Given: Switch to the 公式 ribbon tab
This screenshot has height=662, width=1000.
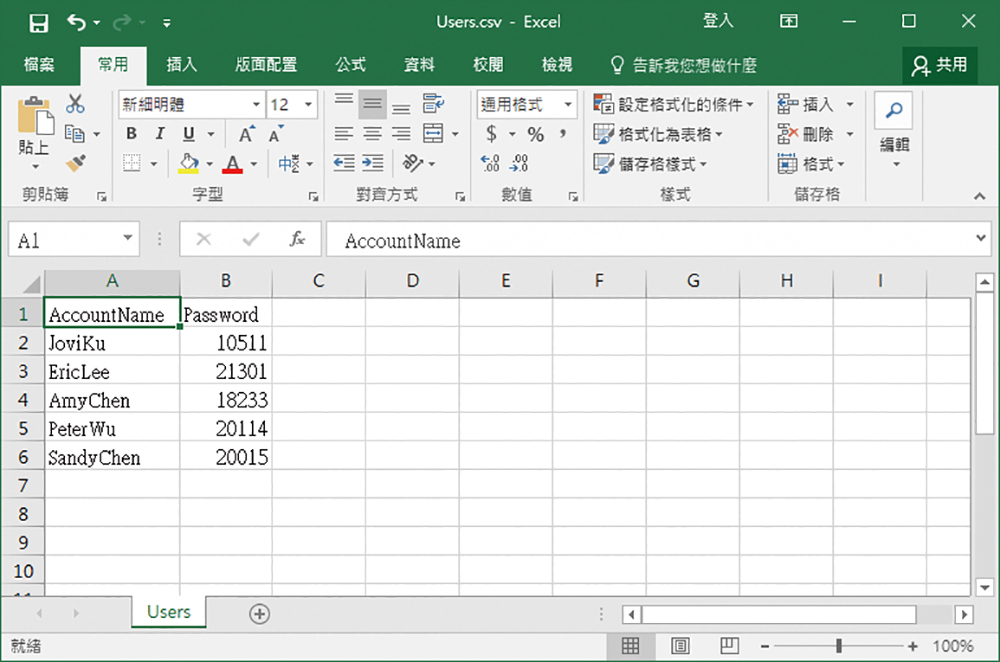Looking at the screenshot, I should coord(350,65).
